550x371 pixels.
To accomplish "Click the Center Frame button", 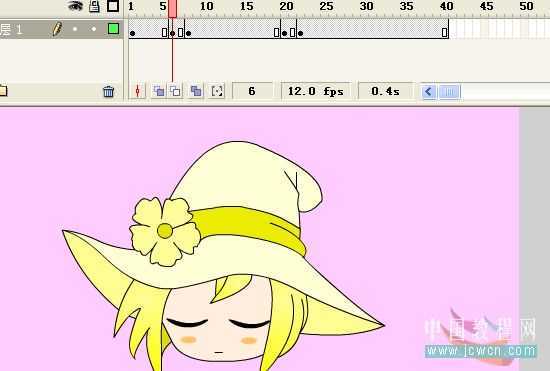I will pos(138,91).
